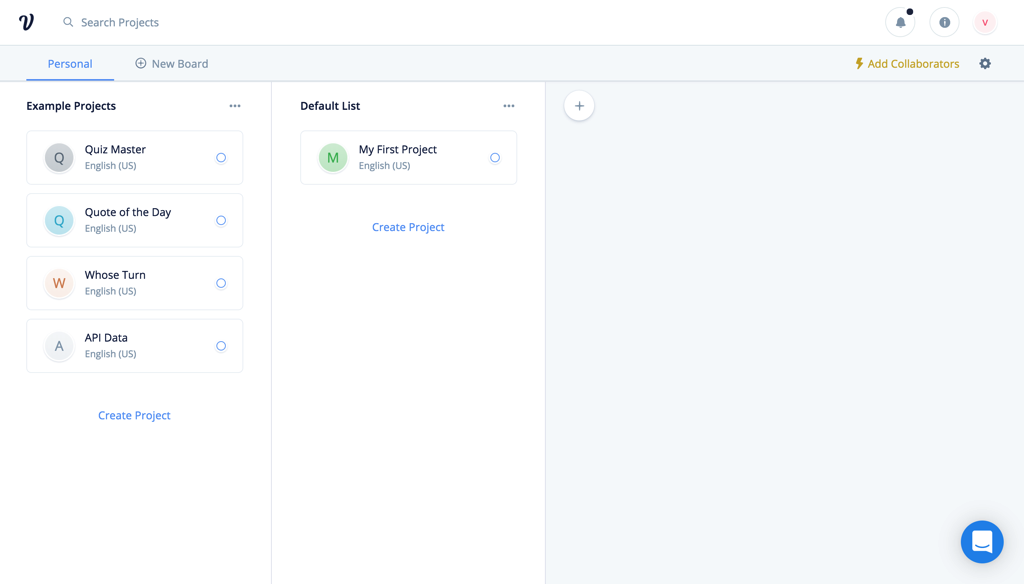1024x584 pixels.
Task: Click Create Project under Default List
Action: click(x=408, y=227)
